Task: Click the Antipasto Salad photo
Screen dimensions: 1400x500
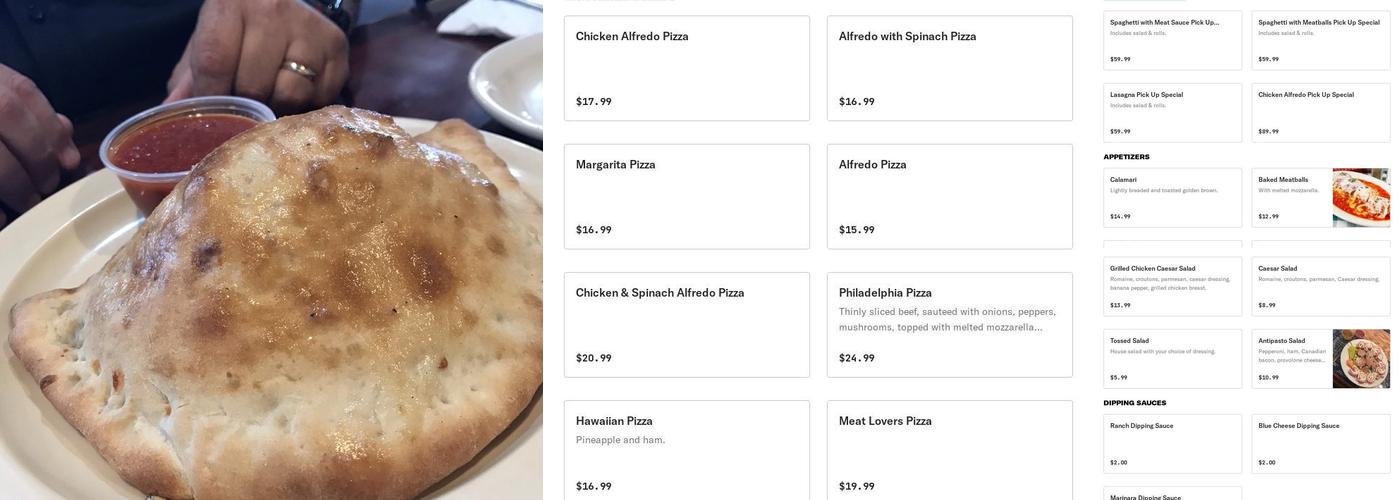Action: (x=1360, y=358)
